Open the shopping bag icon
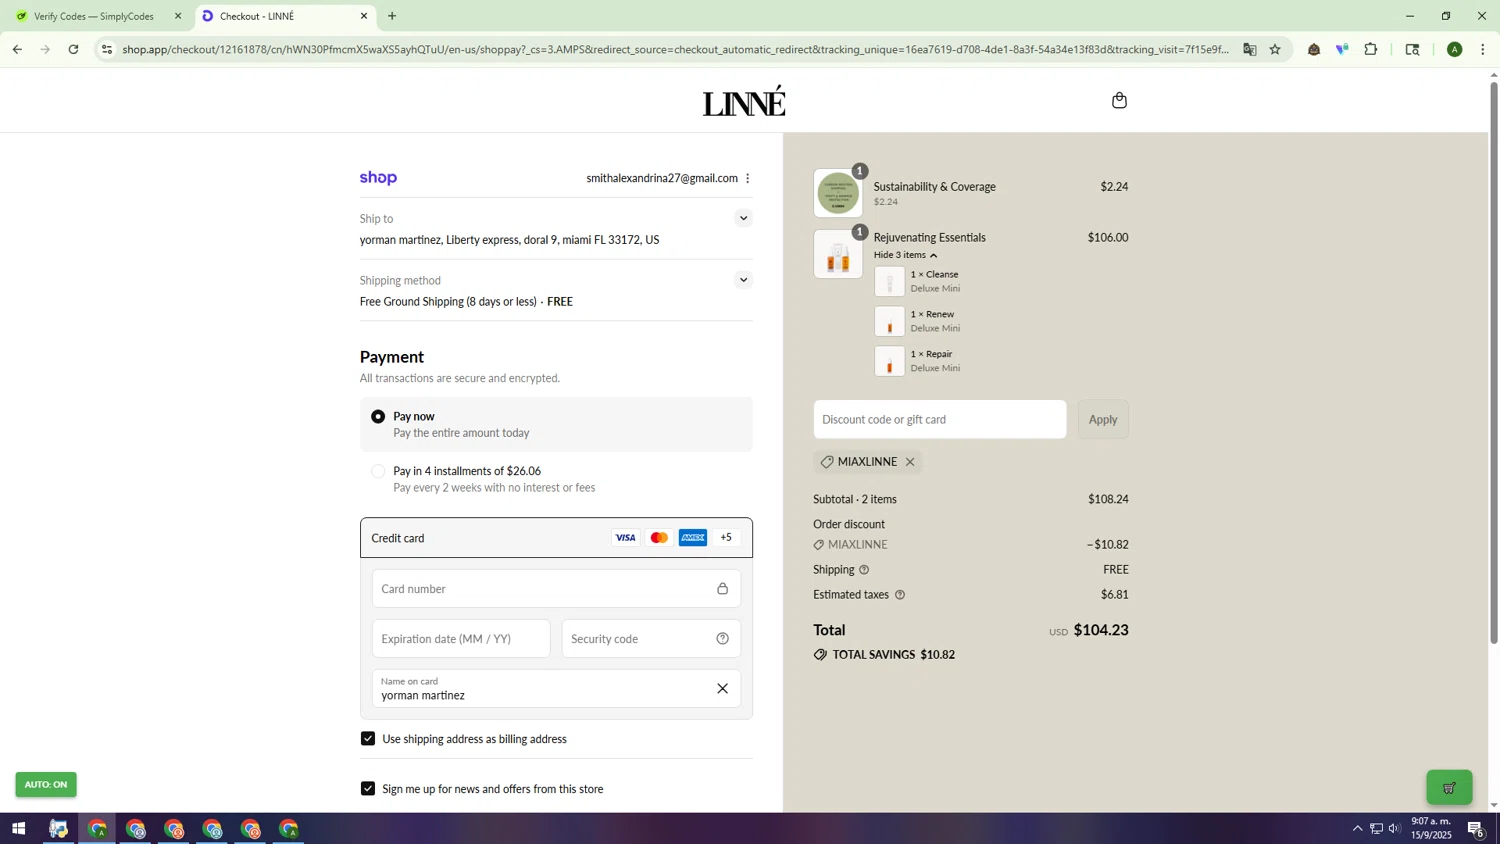The width and height of the screenshot is (1500, 844). 1119,100
